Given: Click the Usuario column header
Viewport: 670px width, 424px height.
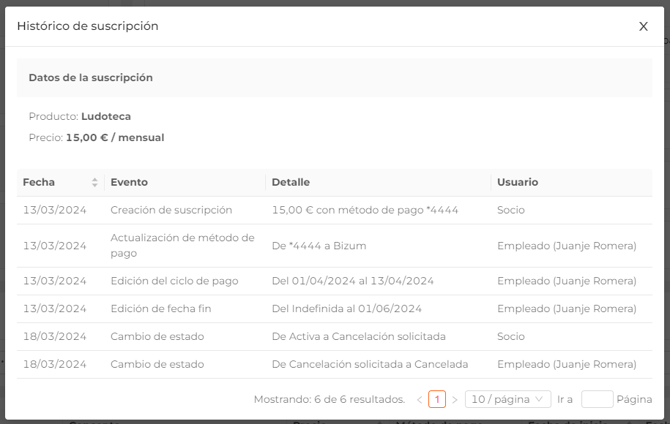Looking at the screenshot, I should (517, 182).
